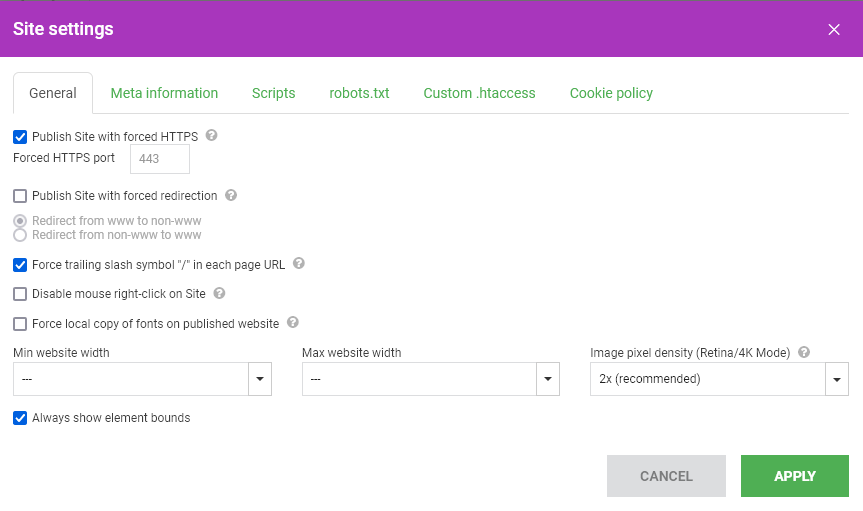Open help tooltip for disabling right-click
Viewport: 863px width, 511px height.
click(220, 293)
